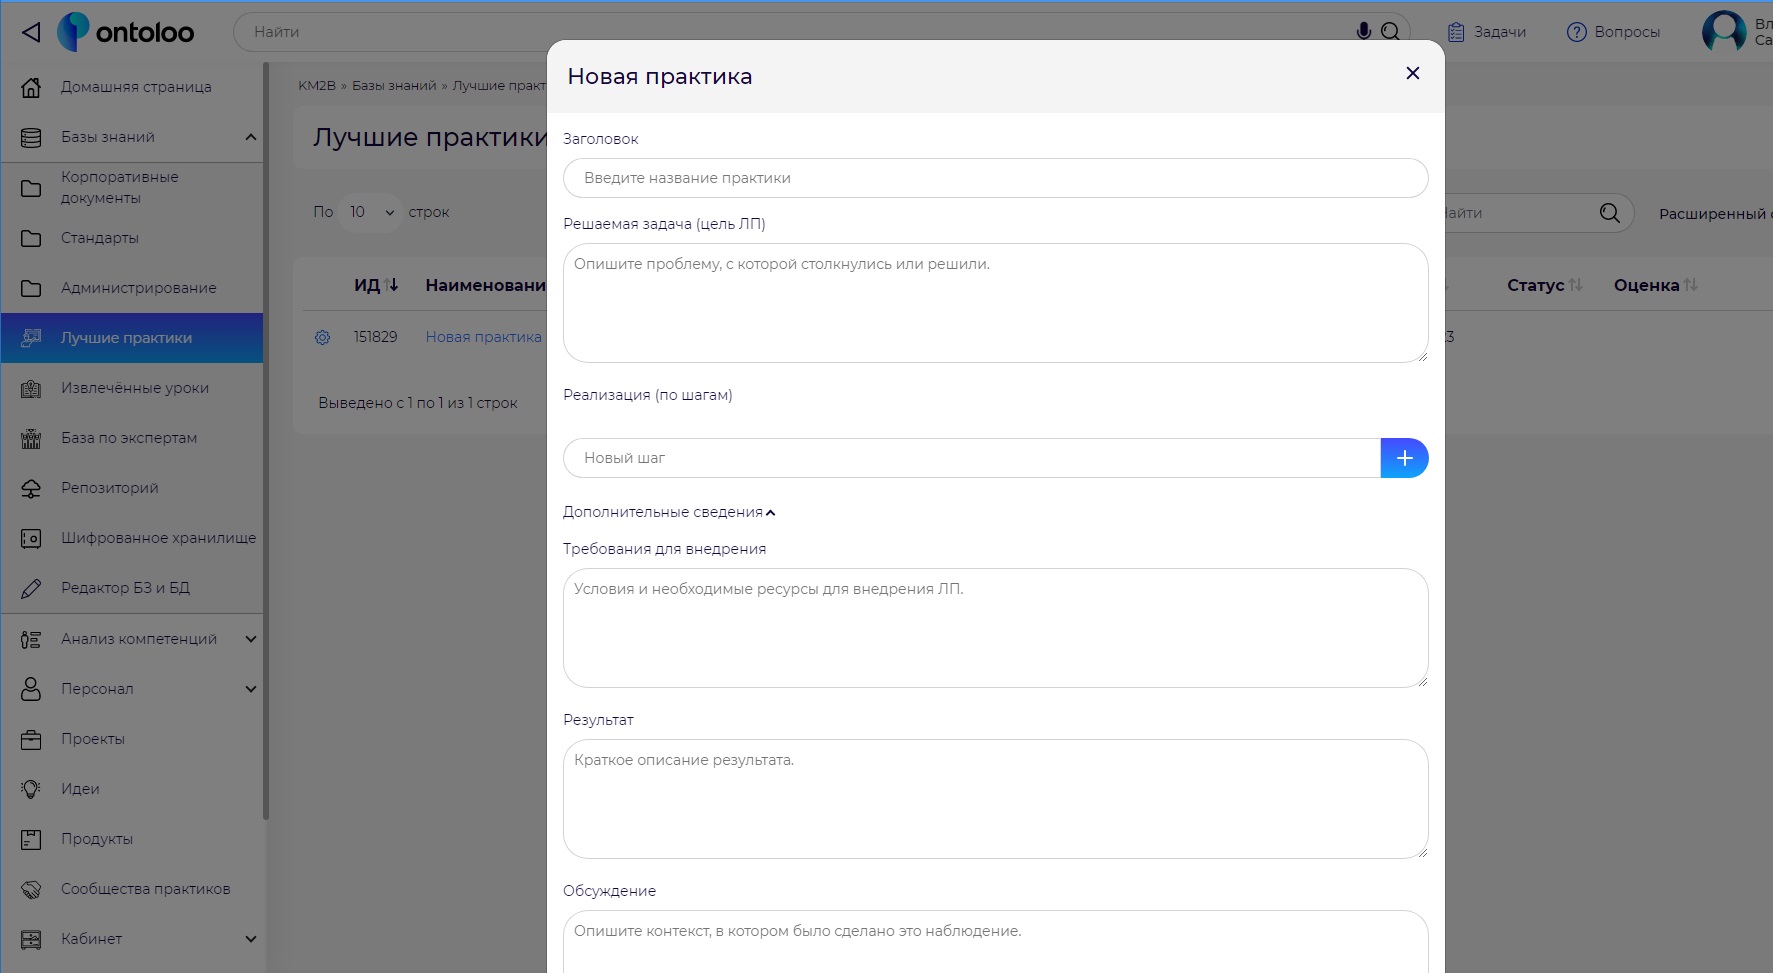Click the Шифрованное хранилище safe icon
The height and width of the screenshot is (973, 1773).
click(32, 538)
